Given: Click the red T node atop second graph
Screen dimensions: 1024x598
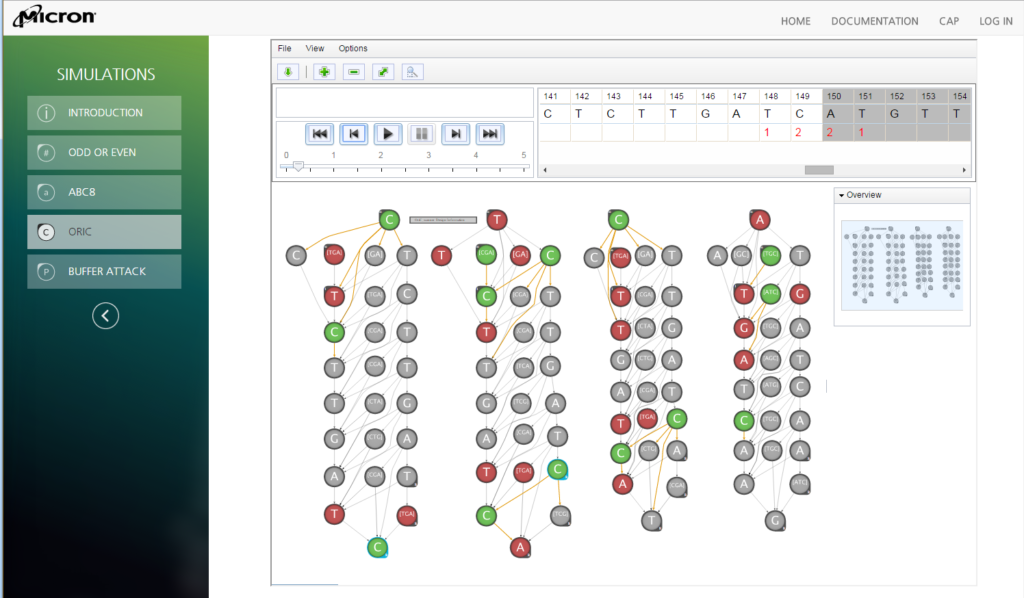Looking at the screenshot, I should [497, 220].
